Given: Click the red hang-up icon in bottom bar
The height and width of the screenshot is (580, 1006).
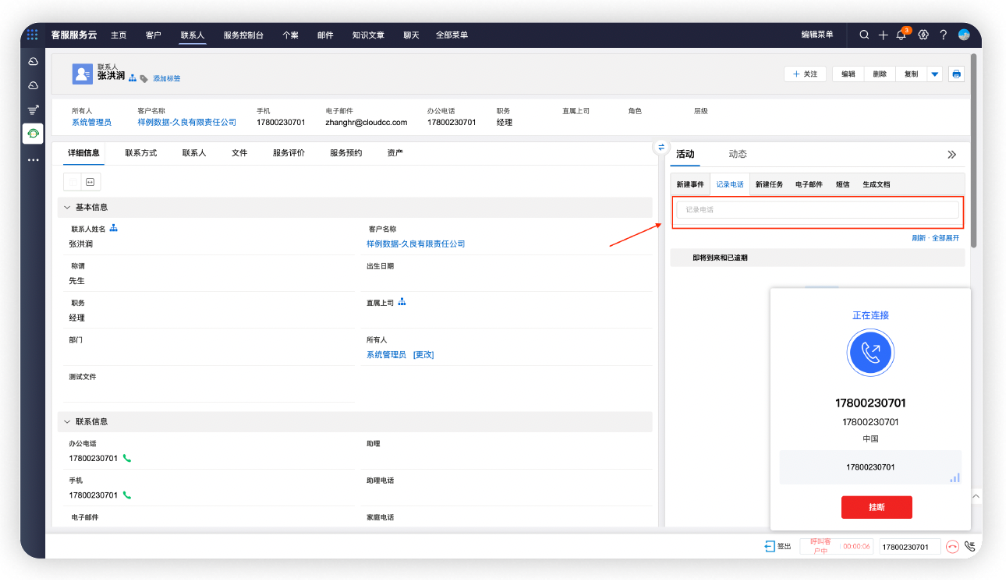Looking at the screenshot, I should pyautogui.click(x=952, y=547).
